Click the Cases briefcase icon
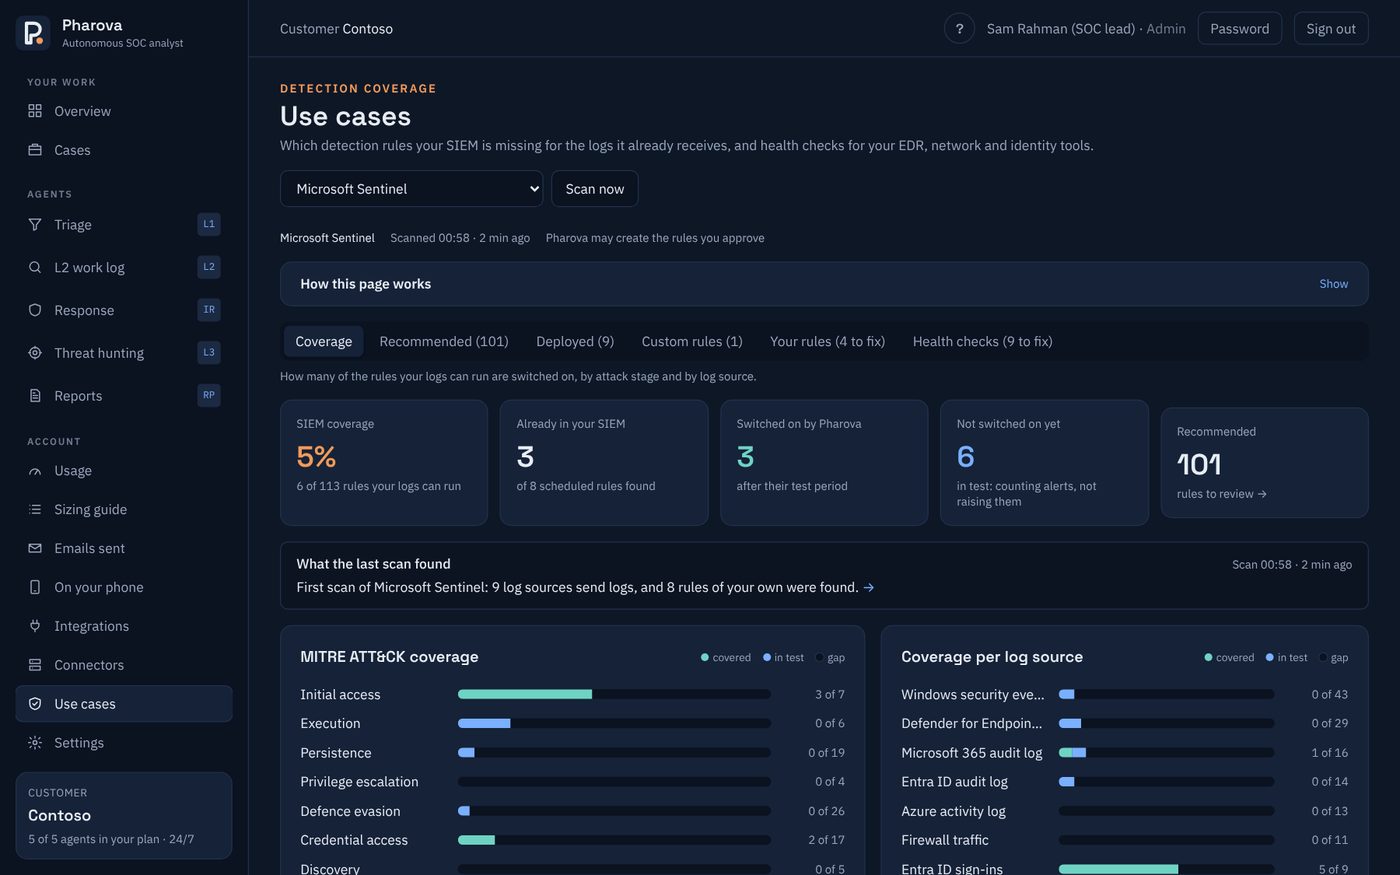 (x=35, y=150)
